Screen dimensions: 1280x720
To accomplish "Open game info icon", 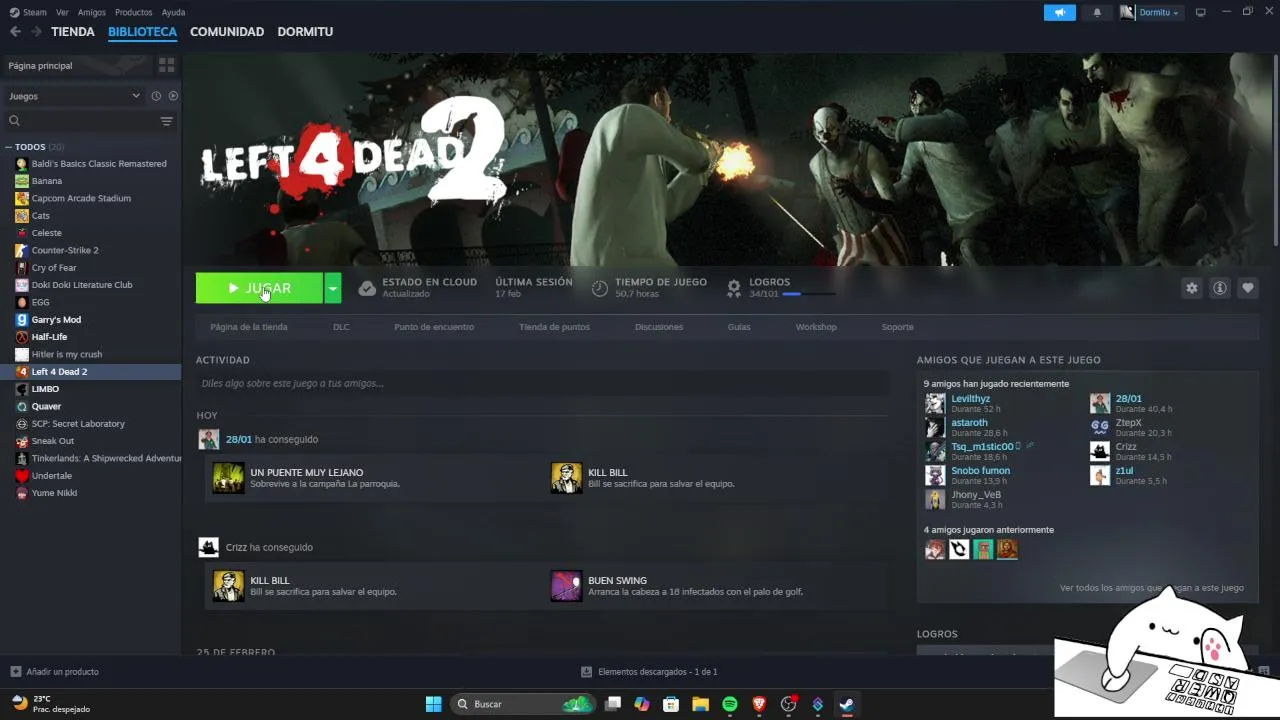I will (1220, 288).
